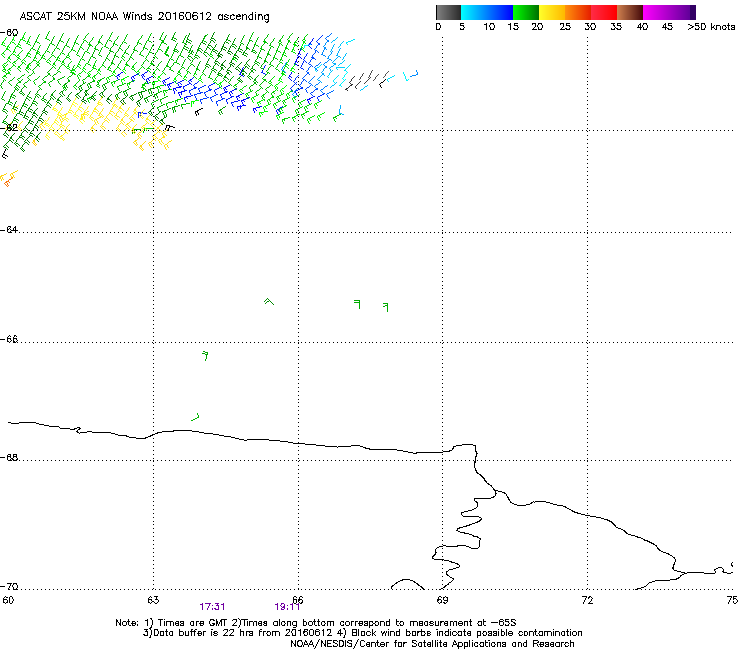Click the orange 25-30 knots legend color
Viewport: 740px width, 650px height.
point(578,12)
